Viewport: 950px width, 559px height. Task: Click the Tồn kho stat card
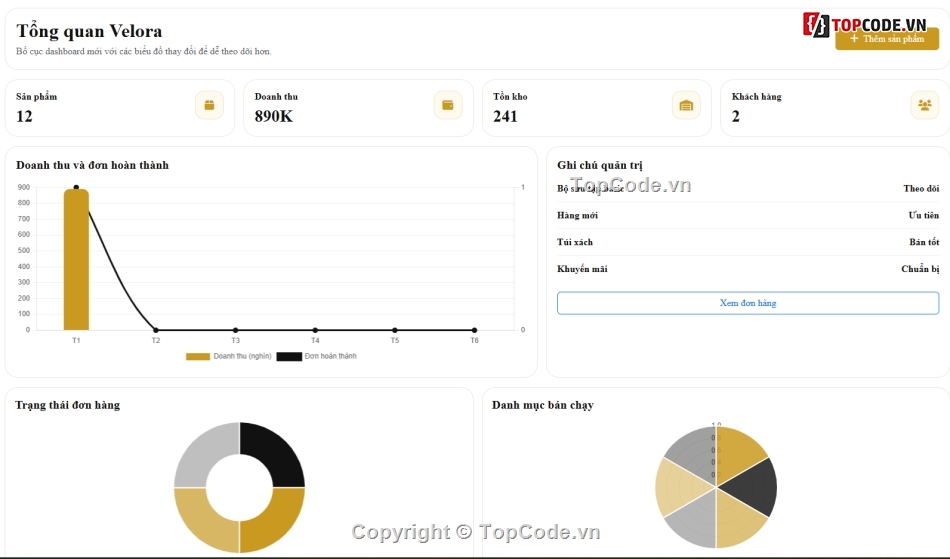597,108
